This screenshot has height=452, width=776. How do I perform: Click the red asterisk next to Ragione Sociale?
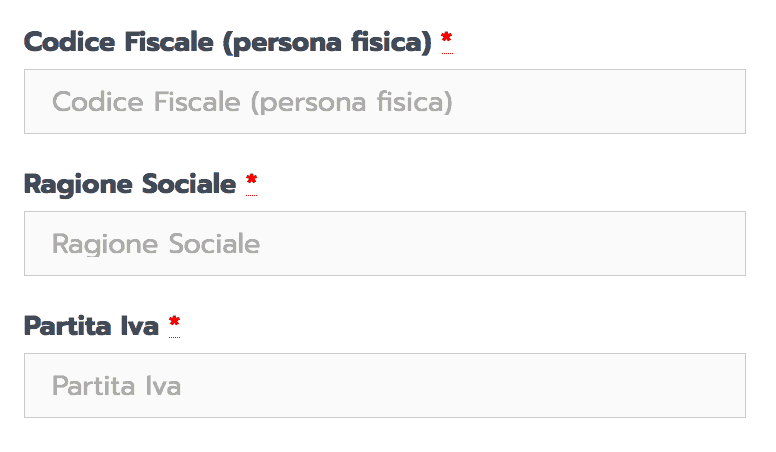pos(251,183)
